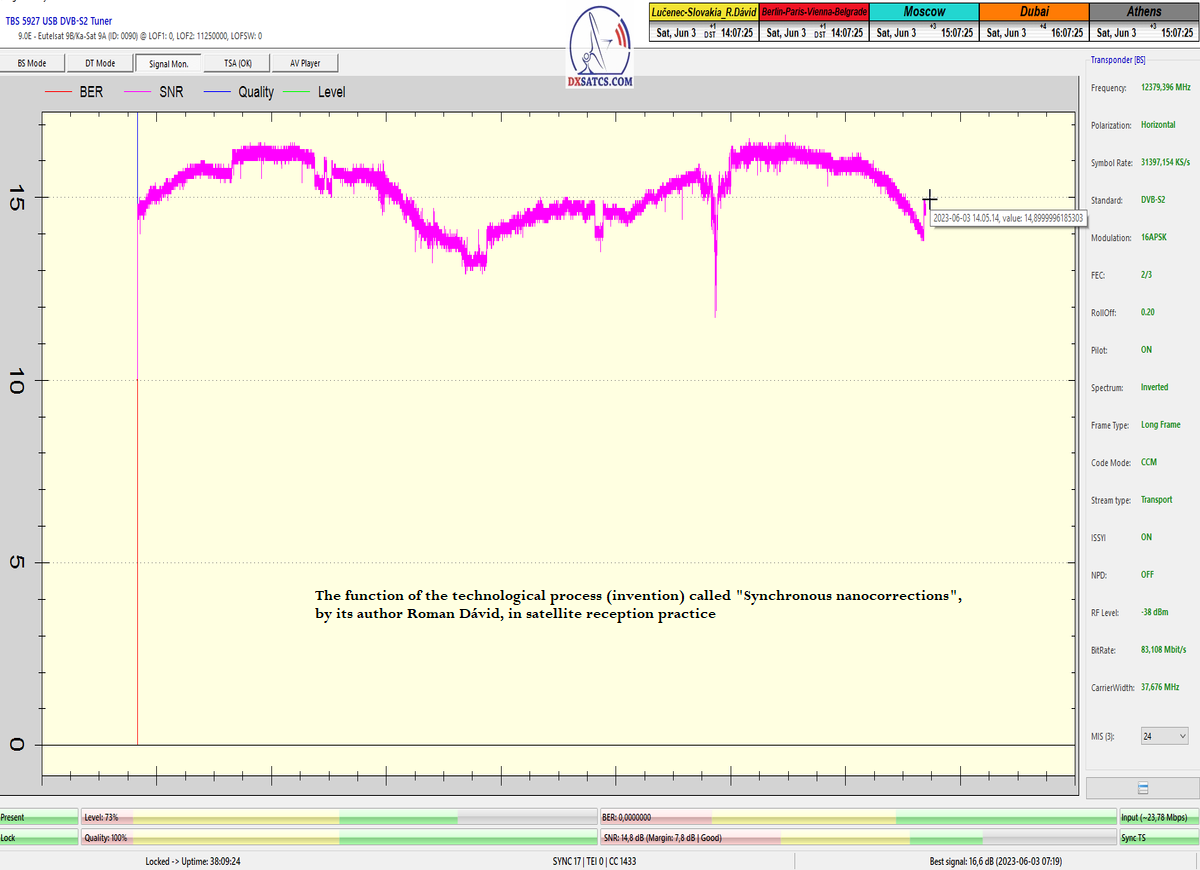Screen dimensions: 1200x870
Task: Click the Lock status indicator
Action: click(x=38, y=837)
